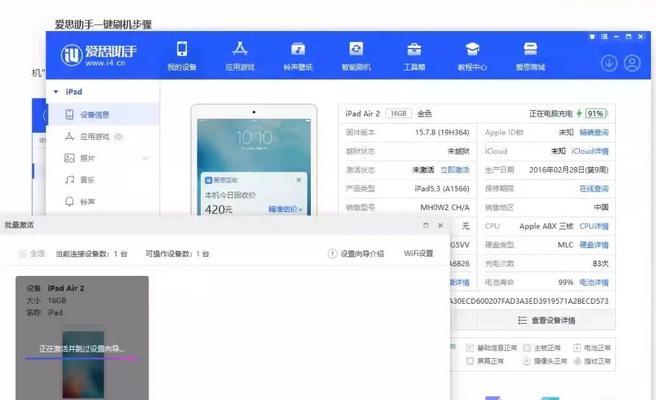Screen dimensions: 656x400
Task: Click sales model MH0W2 CH/A
Action: 445,208
